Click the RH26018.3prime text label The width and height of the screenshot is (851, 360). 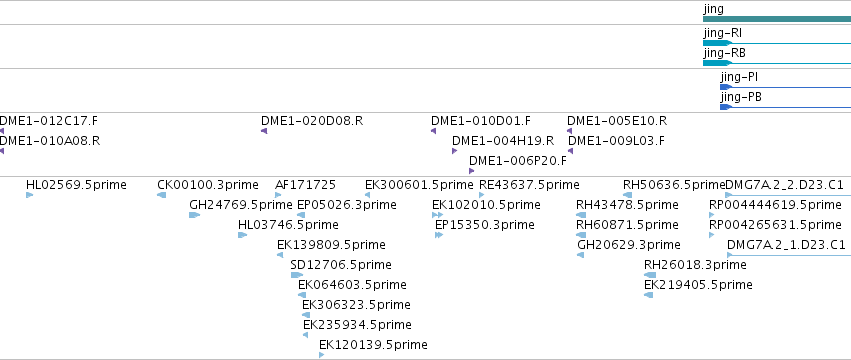pos(695,265)
